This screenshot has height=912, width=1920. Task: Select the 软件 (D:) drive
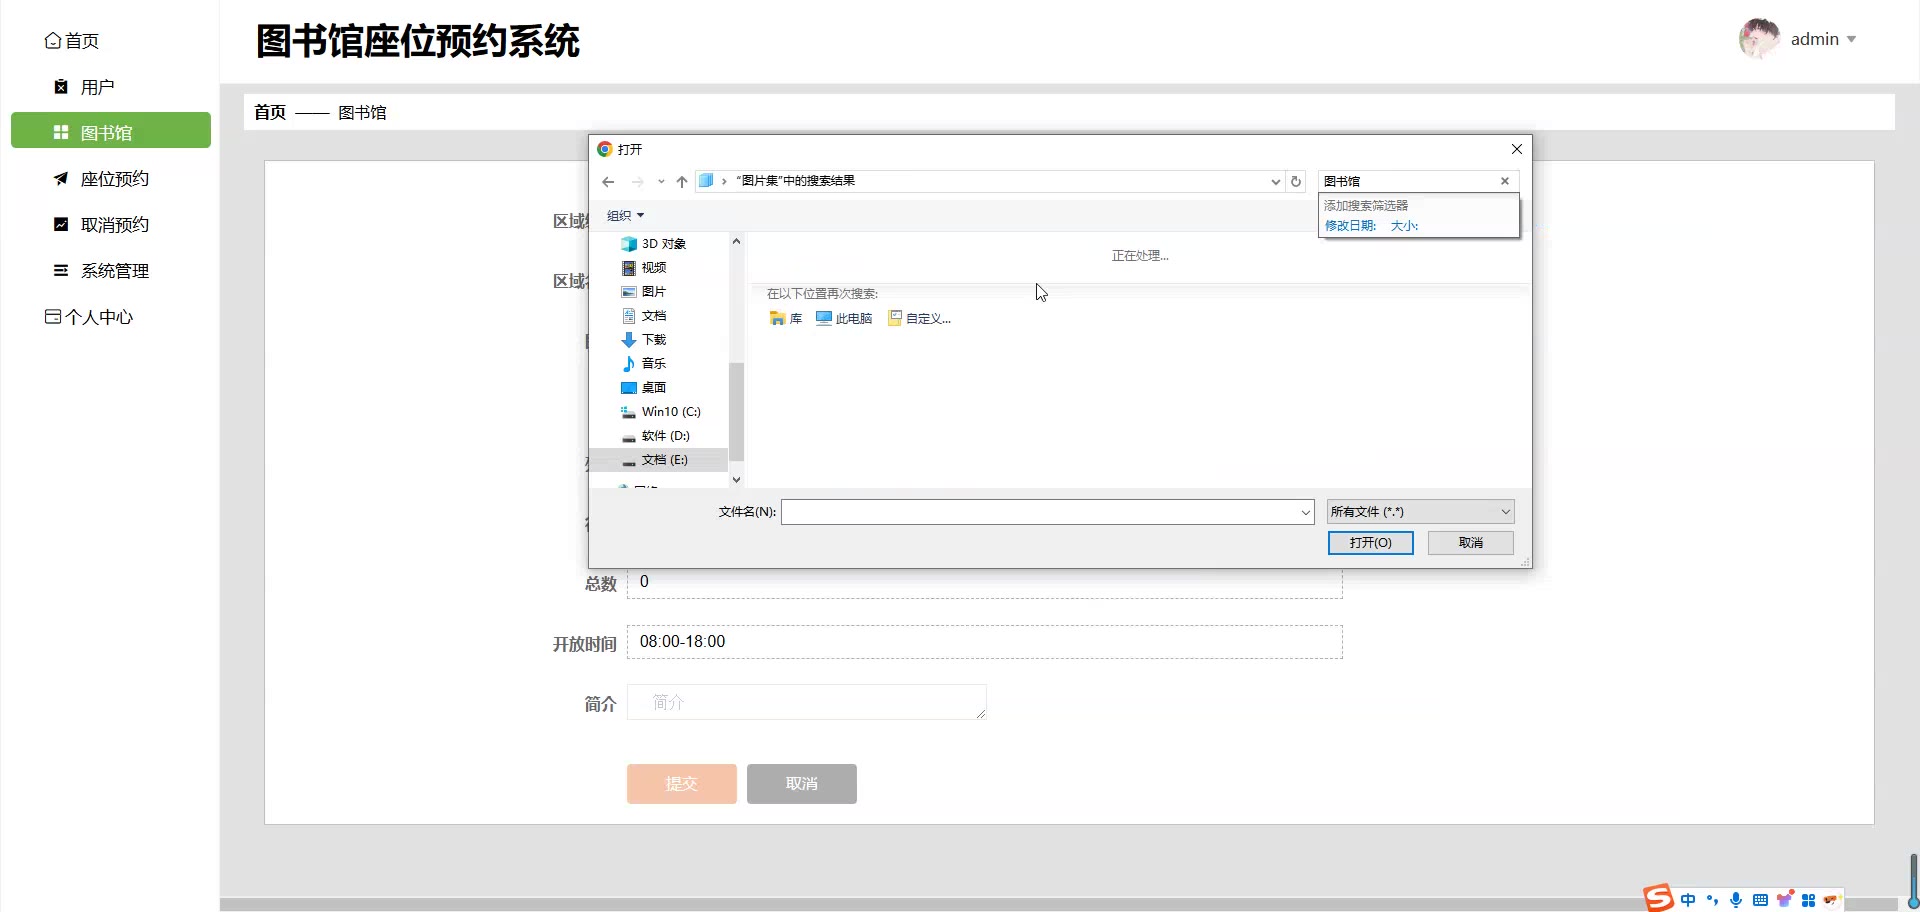click(x=656, y=436)
